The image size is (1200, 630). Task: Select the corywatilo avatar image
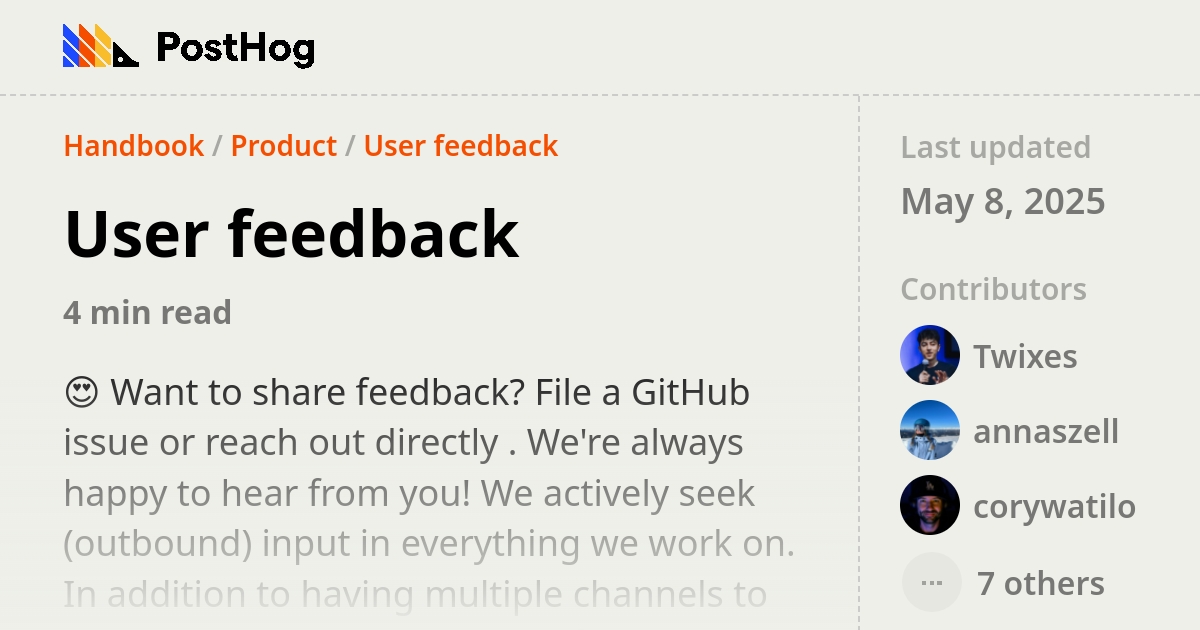930,506
